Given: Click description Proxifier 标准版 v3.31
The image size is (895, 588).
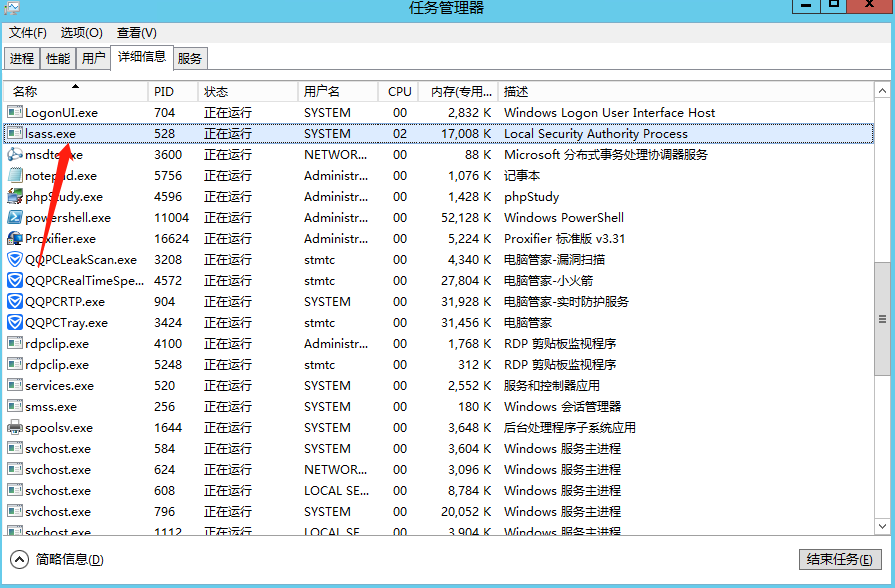Looking at the screenshot, I should (565, 239).
